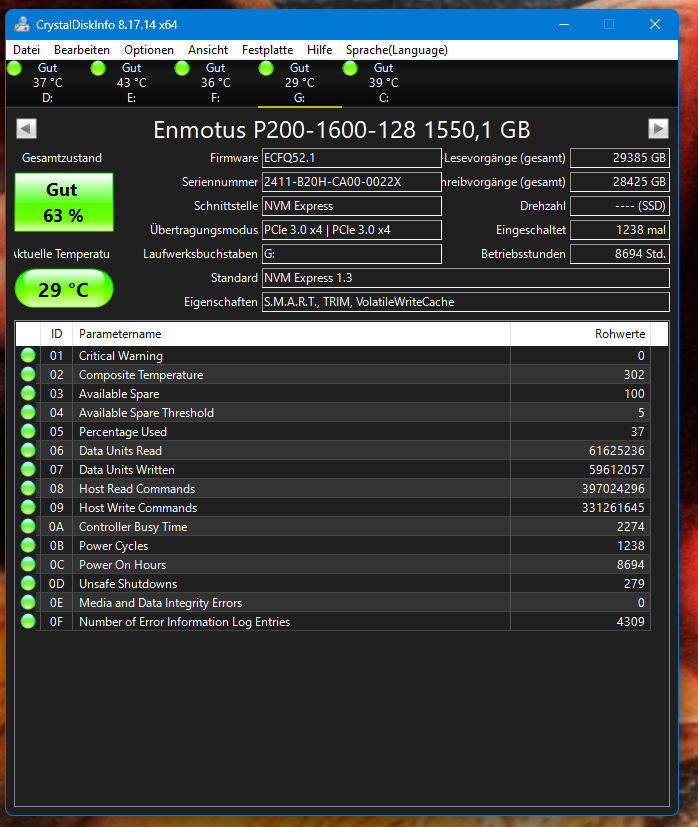Click raw value 397024296
698x827 pixels.
pos(613,488)
